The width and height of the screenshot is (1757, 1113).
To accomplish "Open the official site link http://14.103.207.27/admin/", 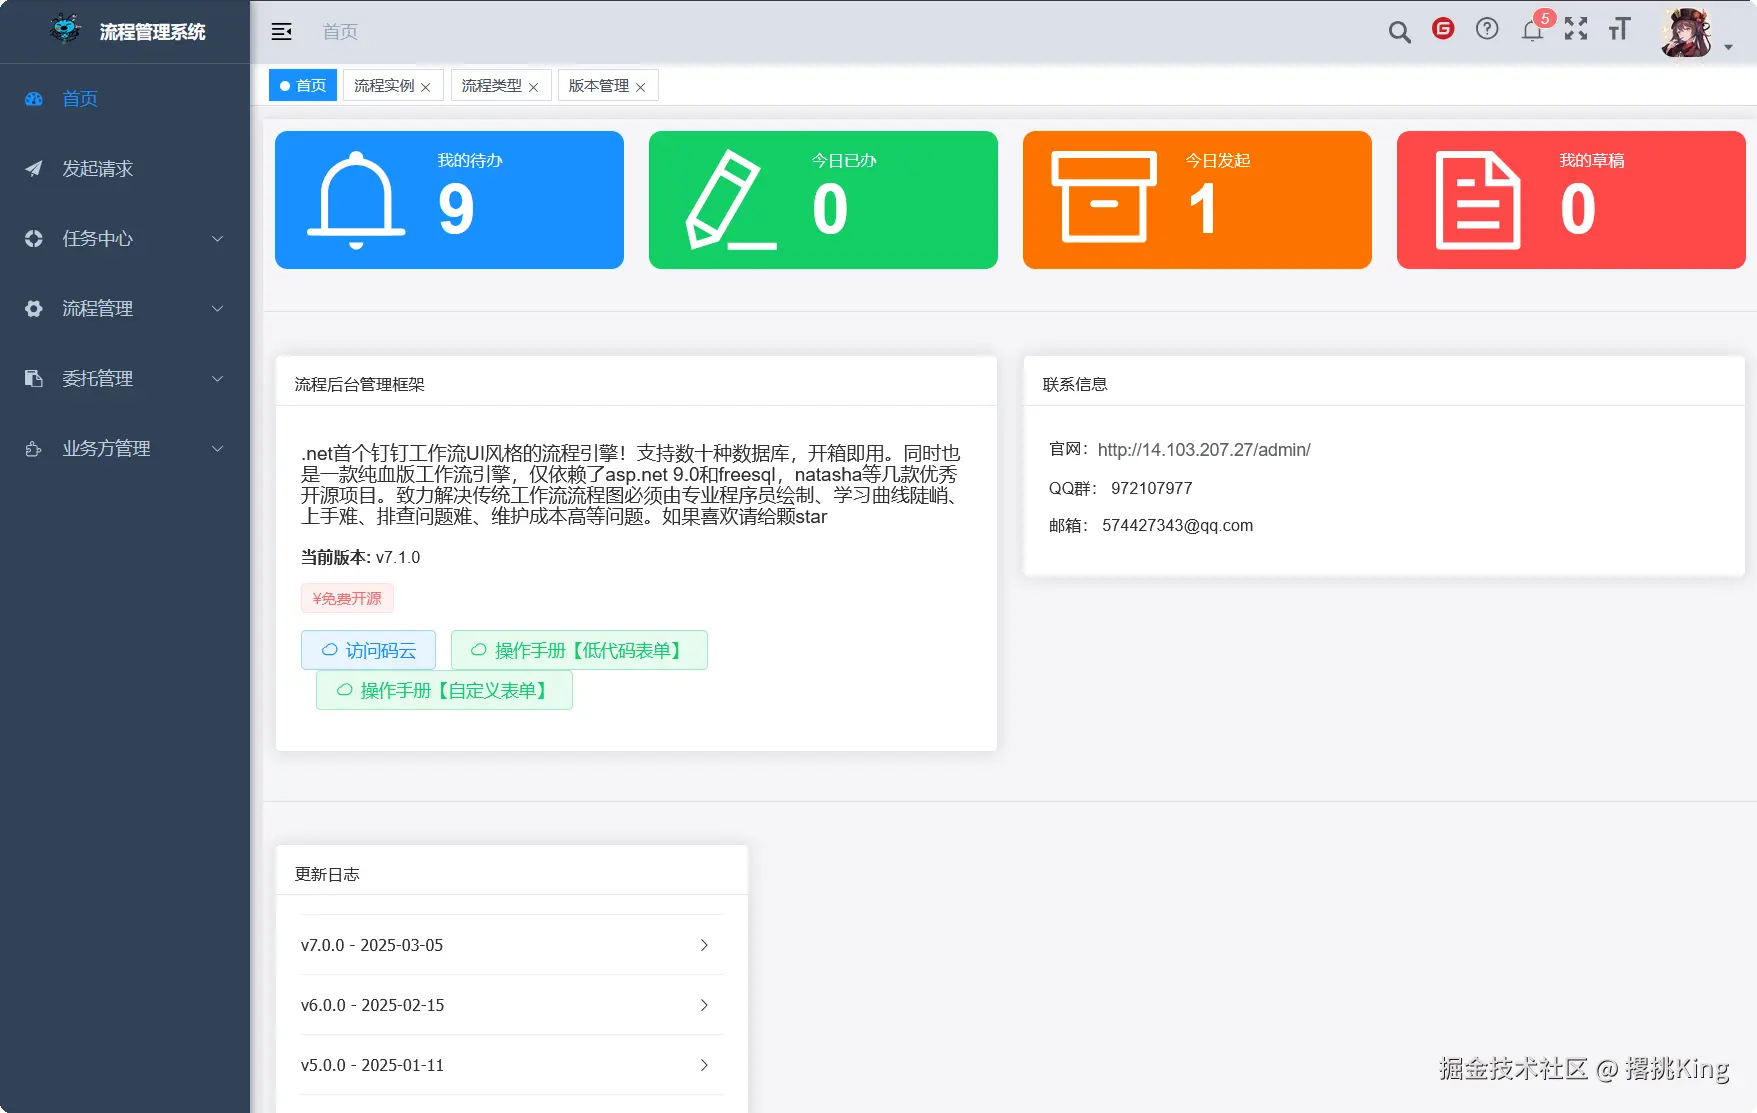I will click(1204, 450).
